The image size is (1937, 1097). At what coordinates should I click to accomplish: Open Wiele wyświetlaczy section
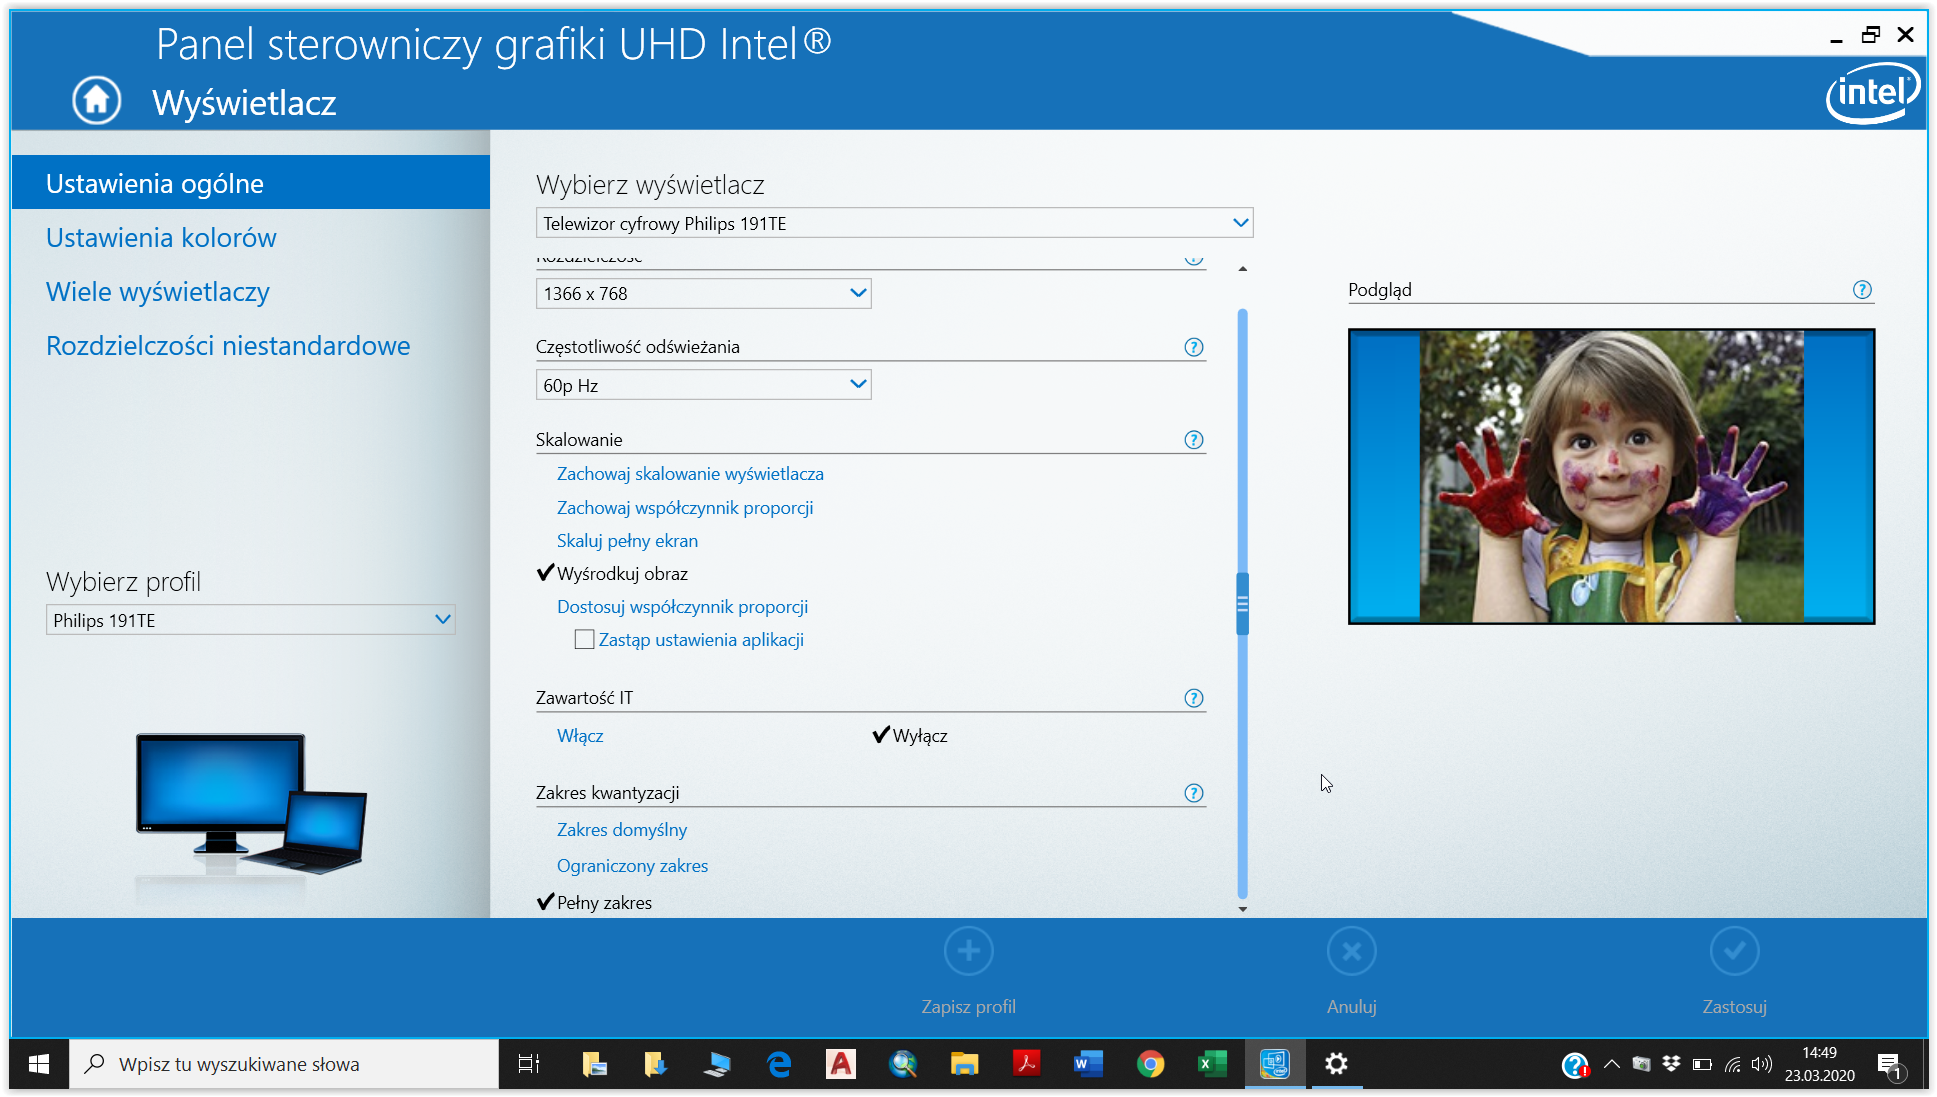(158, 292)
